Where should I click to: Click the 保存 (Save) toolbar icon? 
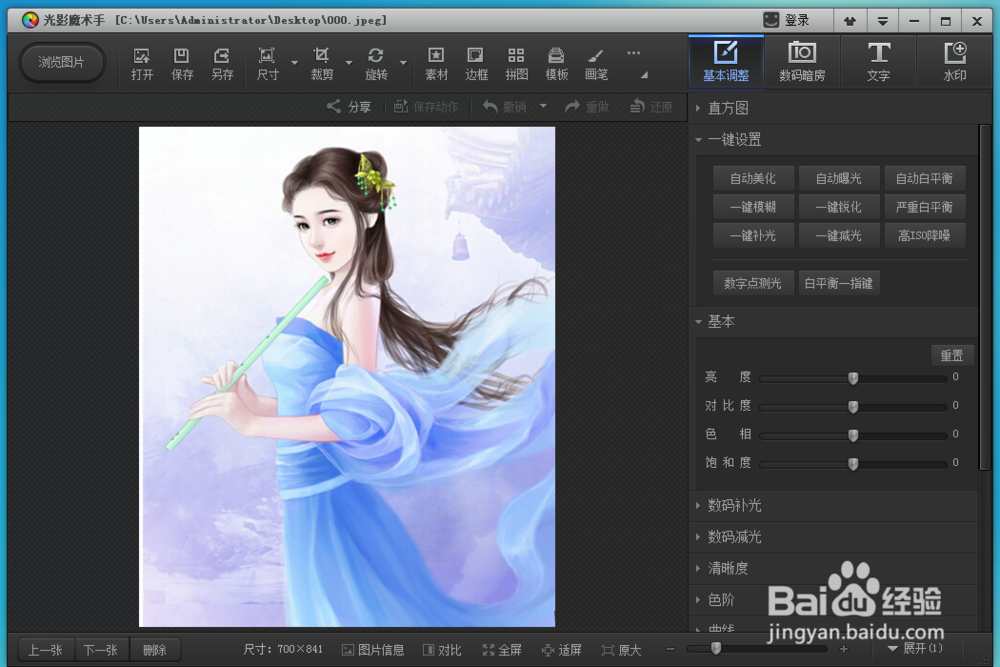click(x=182, y=64)
